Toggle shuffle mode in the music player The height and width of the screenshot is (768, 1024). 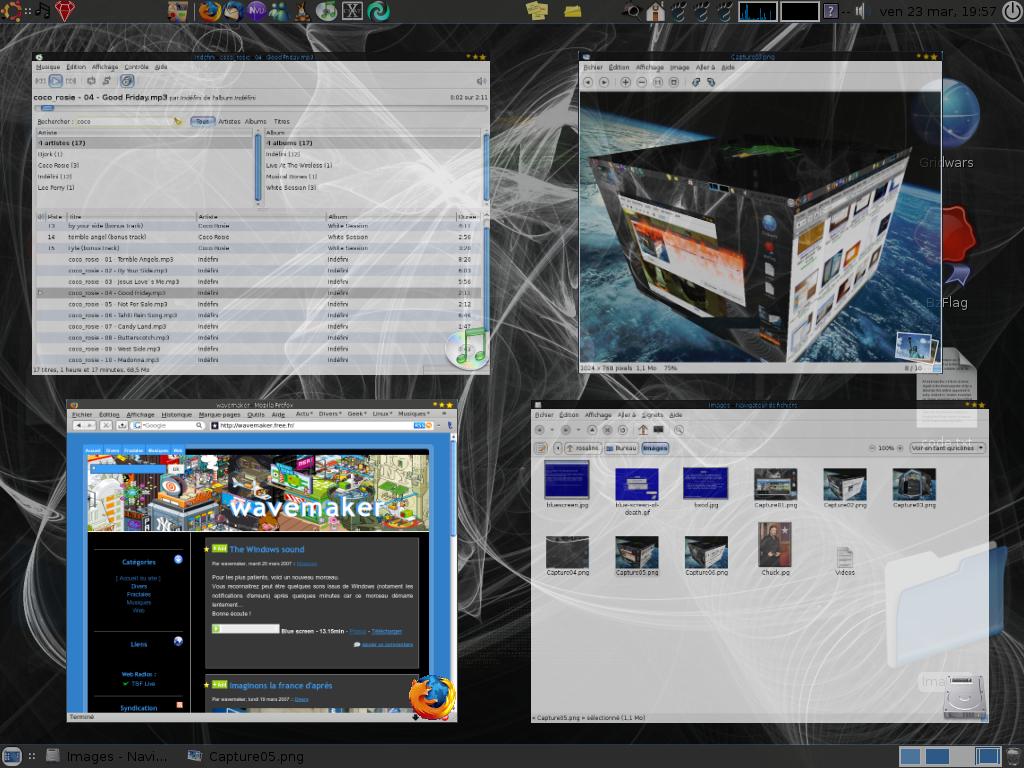(x=106, y=81)
